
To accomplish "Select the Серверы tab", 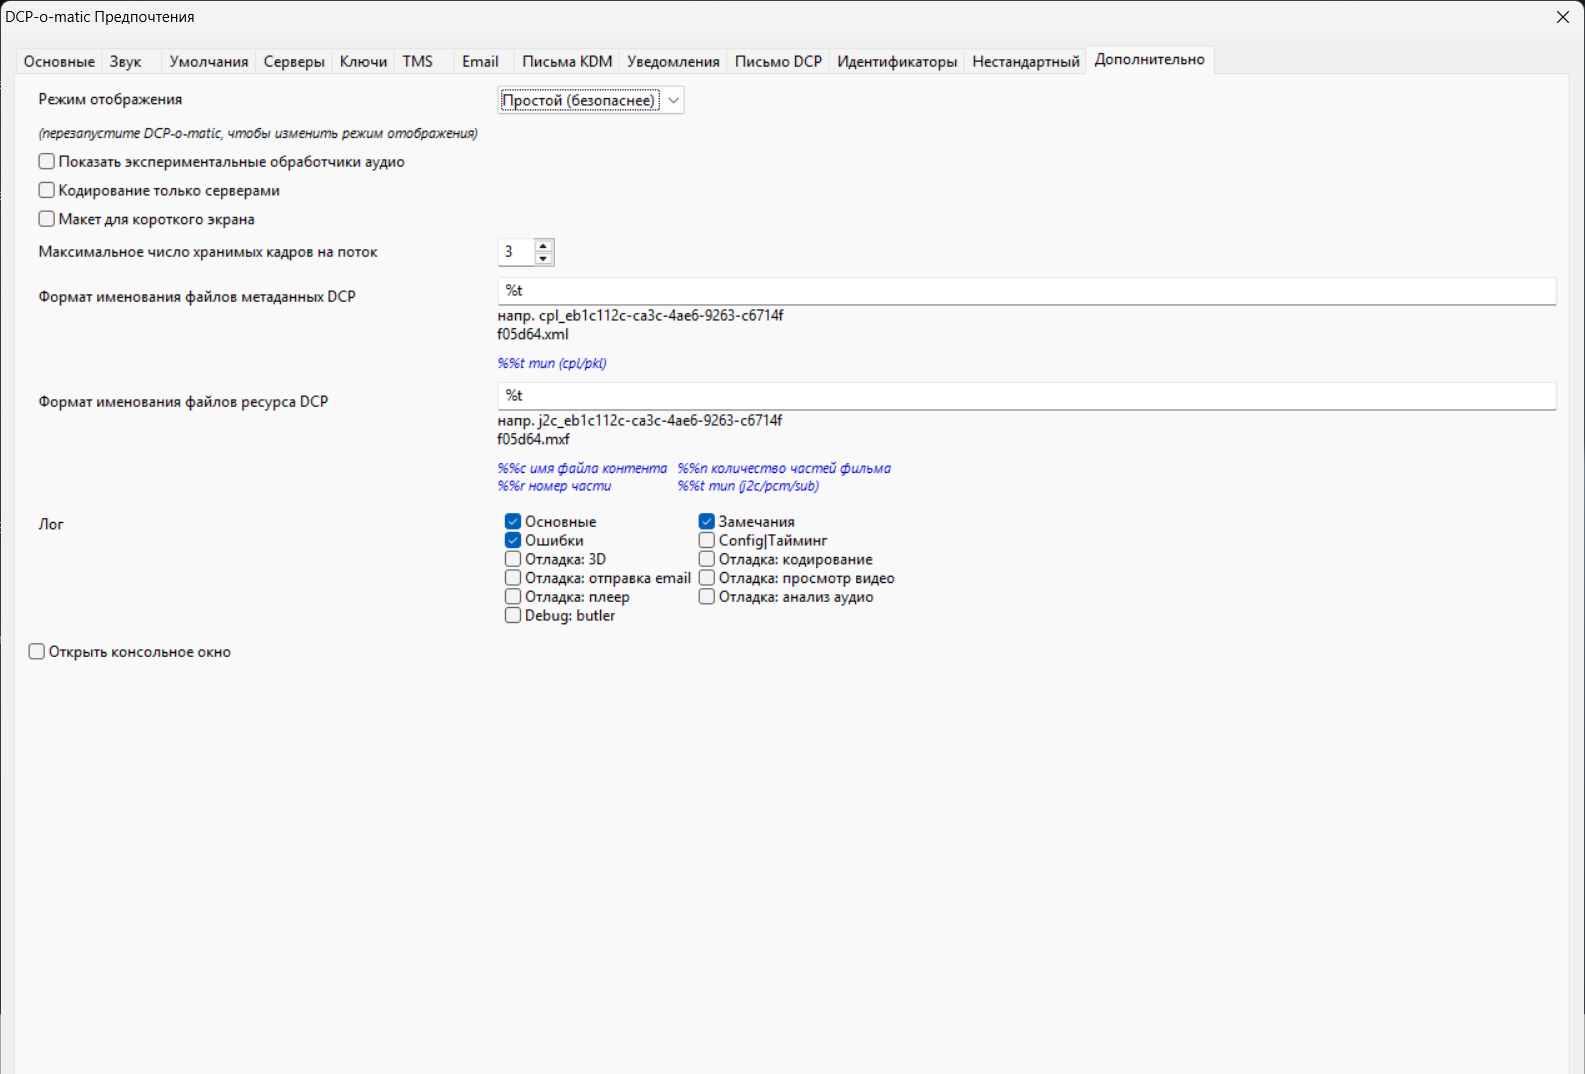I will click(294, 62).
